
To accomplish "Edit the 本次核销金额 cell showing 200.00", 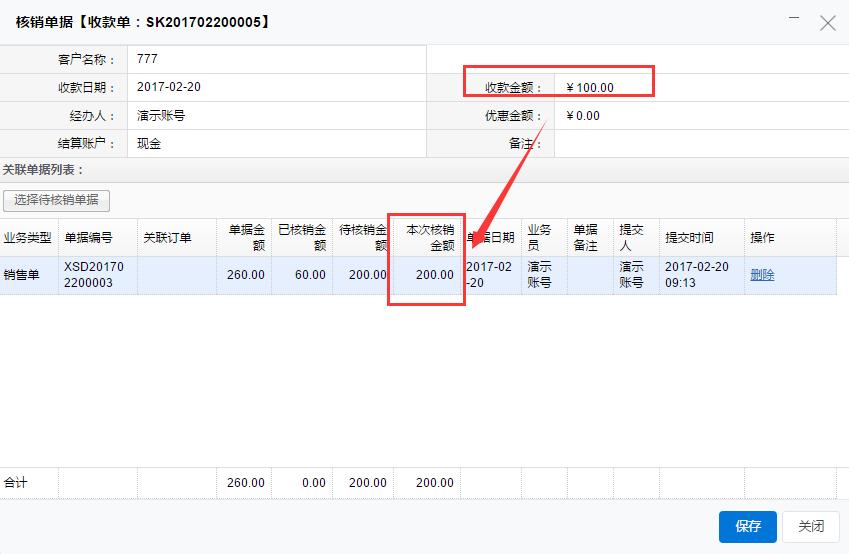I will pos(428,275).
